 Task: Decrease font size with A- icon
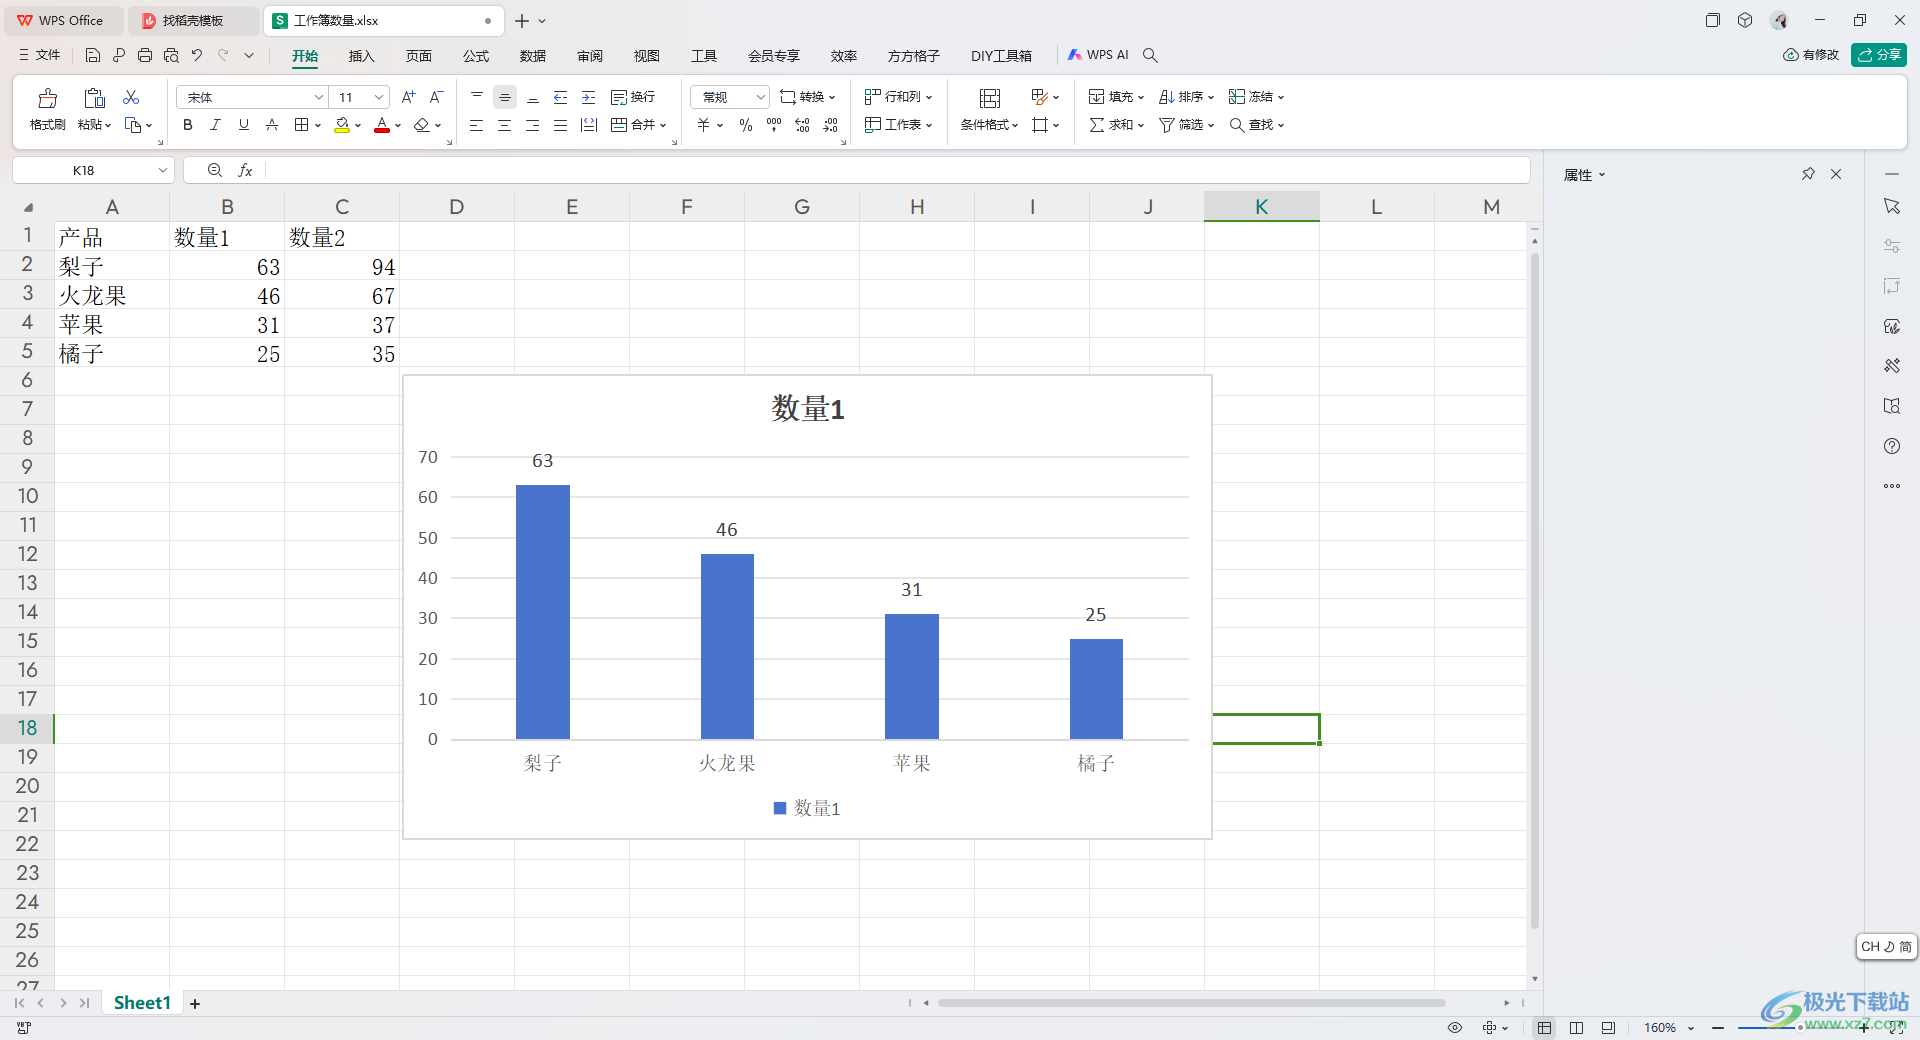tap(436, 97)
